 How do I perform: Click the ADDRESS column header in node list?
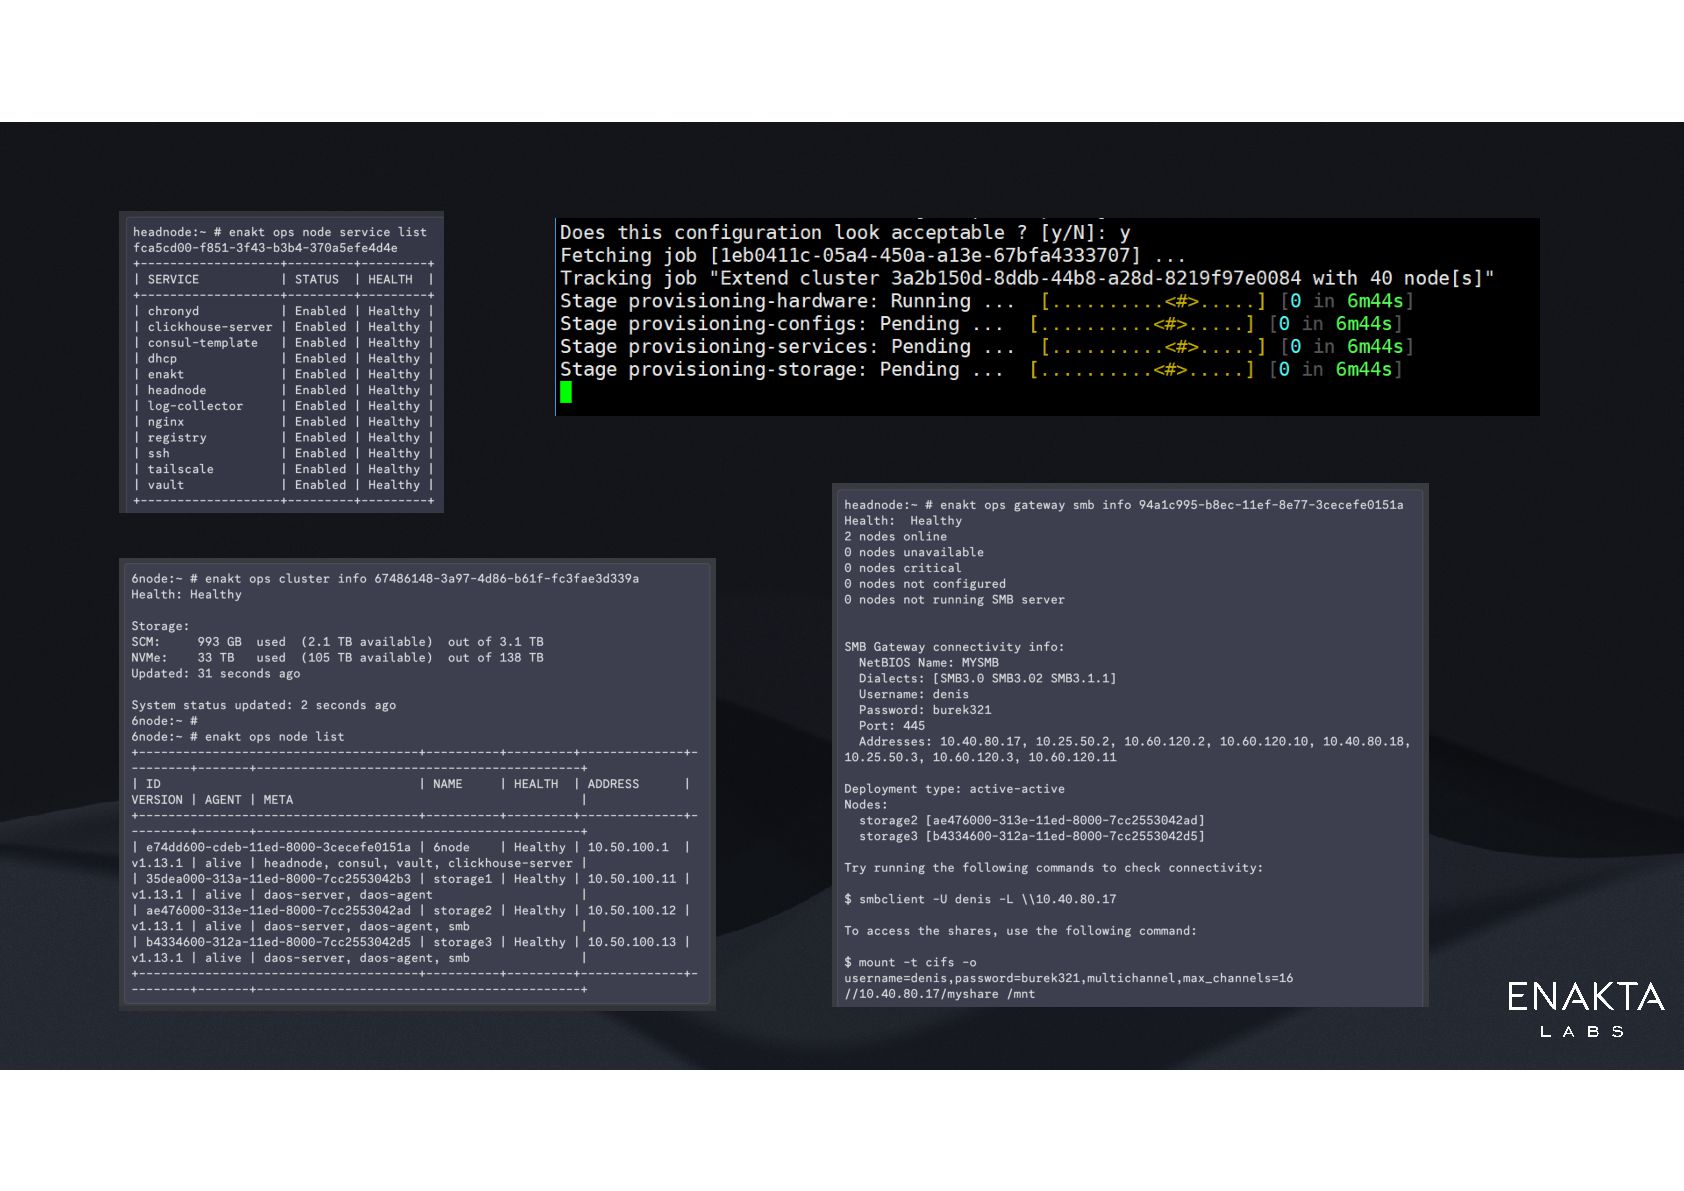[613, 784]
